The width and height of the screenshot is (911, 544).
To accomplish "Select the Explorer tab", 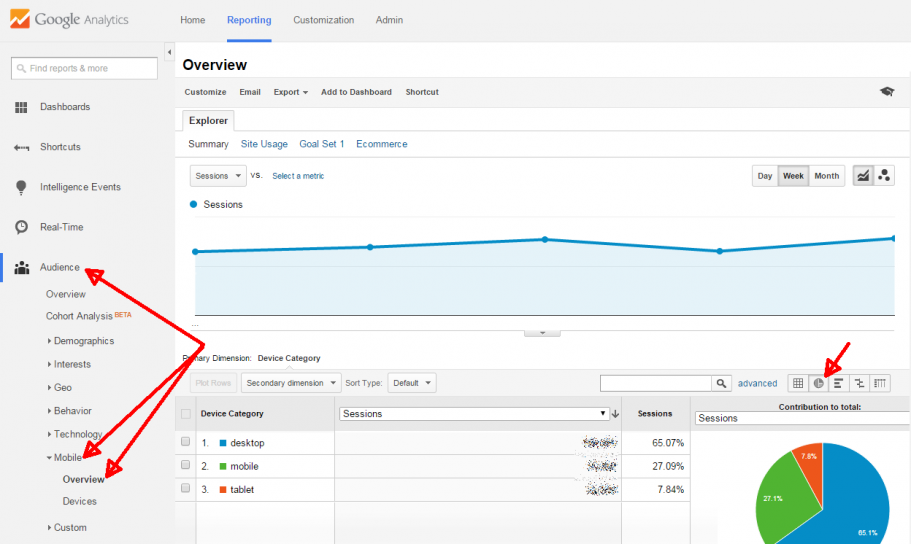I will 208,120.
